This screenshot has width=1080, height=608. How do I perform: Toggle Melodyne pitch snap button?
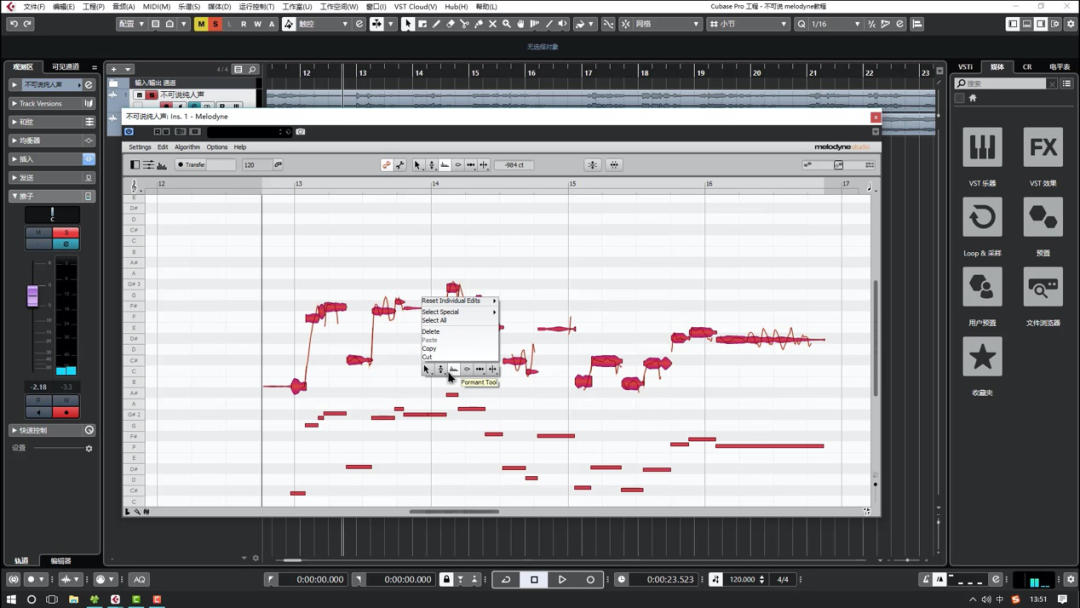(592, 165)
